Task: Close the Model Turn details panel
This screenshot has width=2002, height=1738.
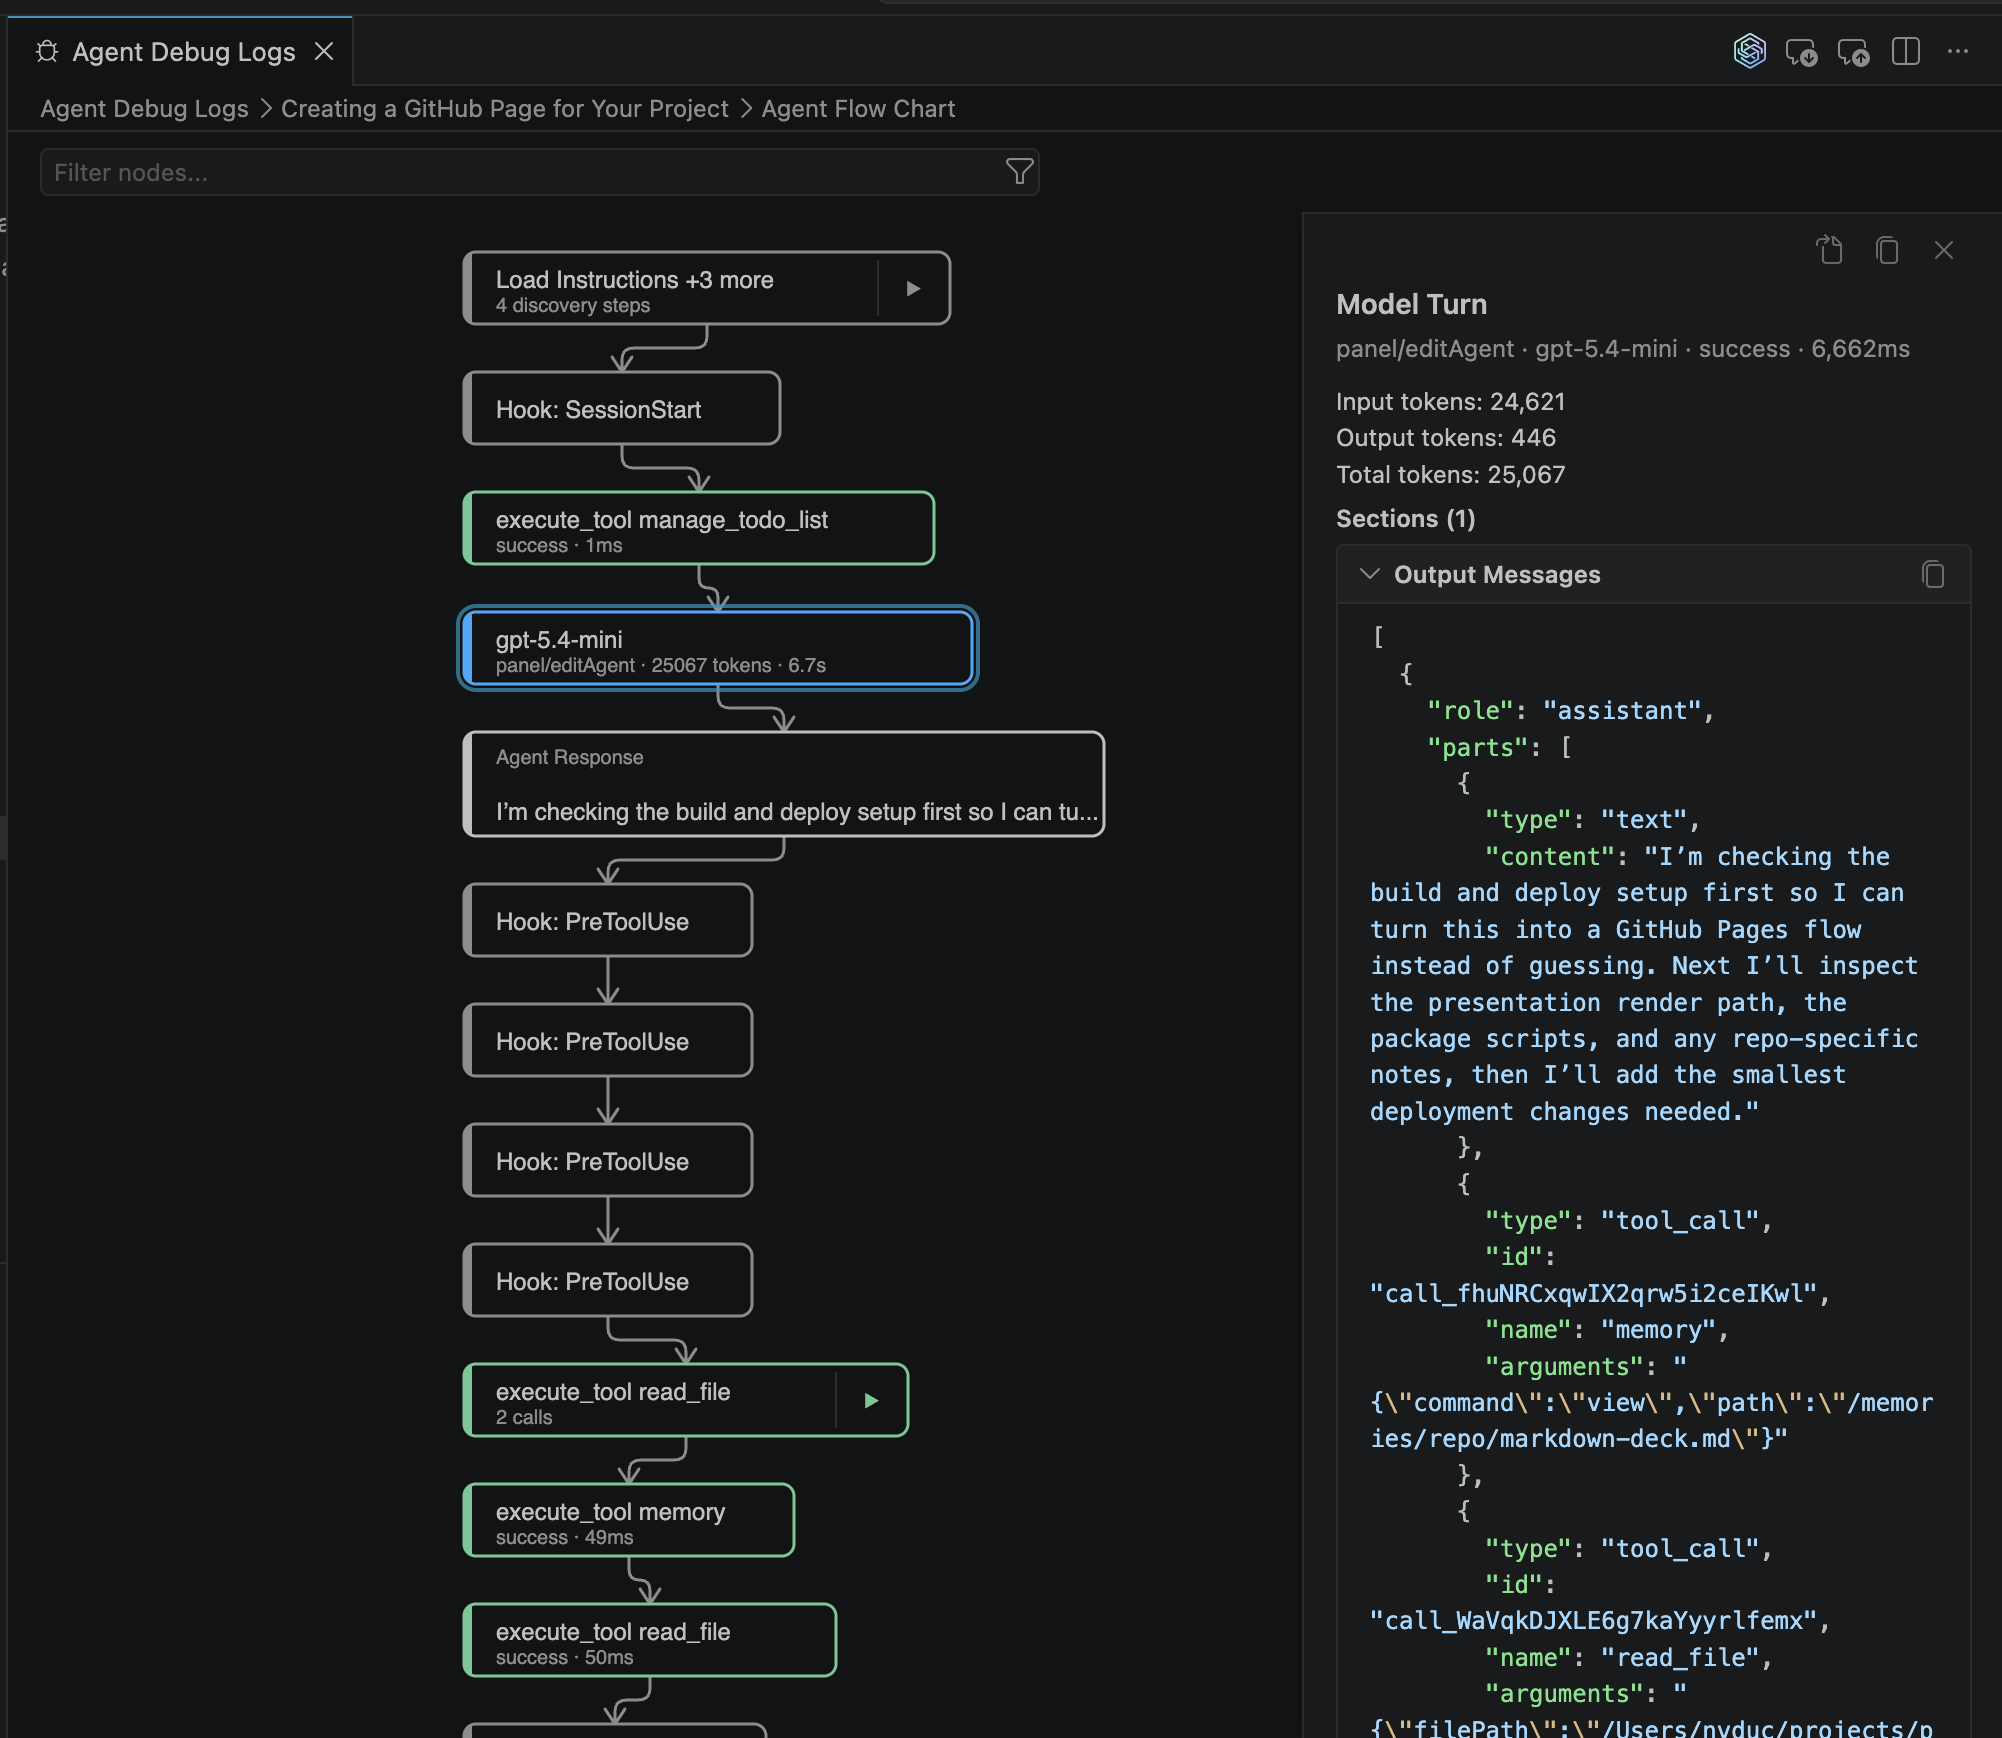Action: (1943, 250)
